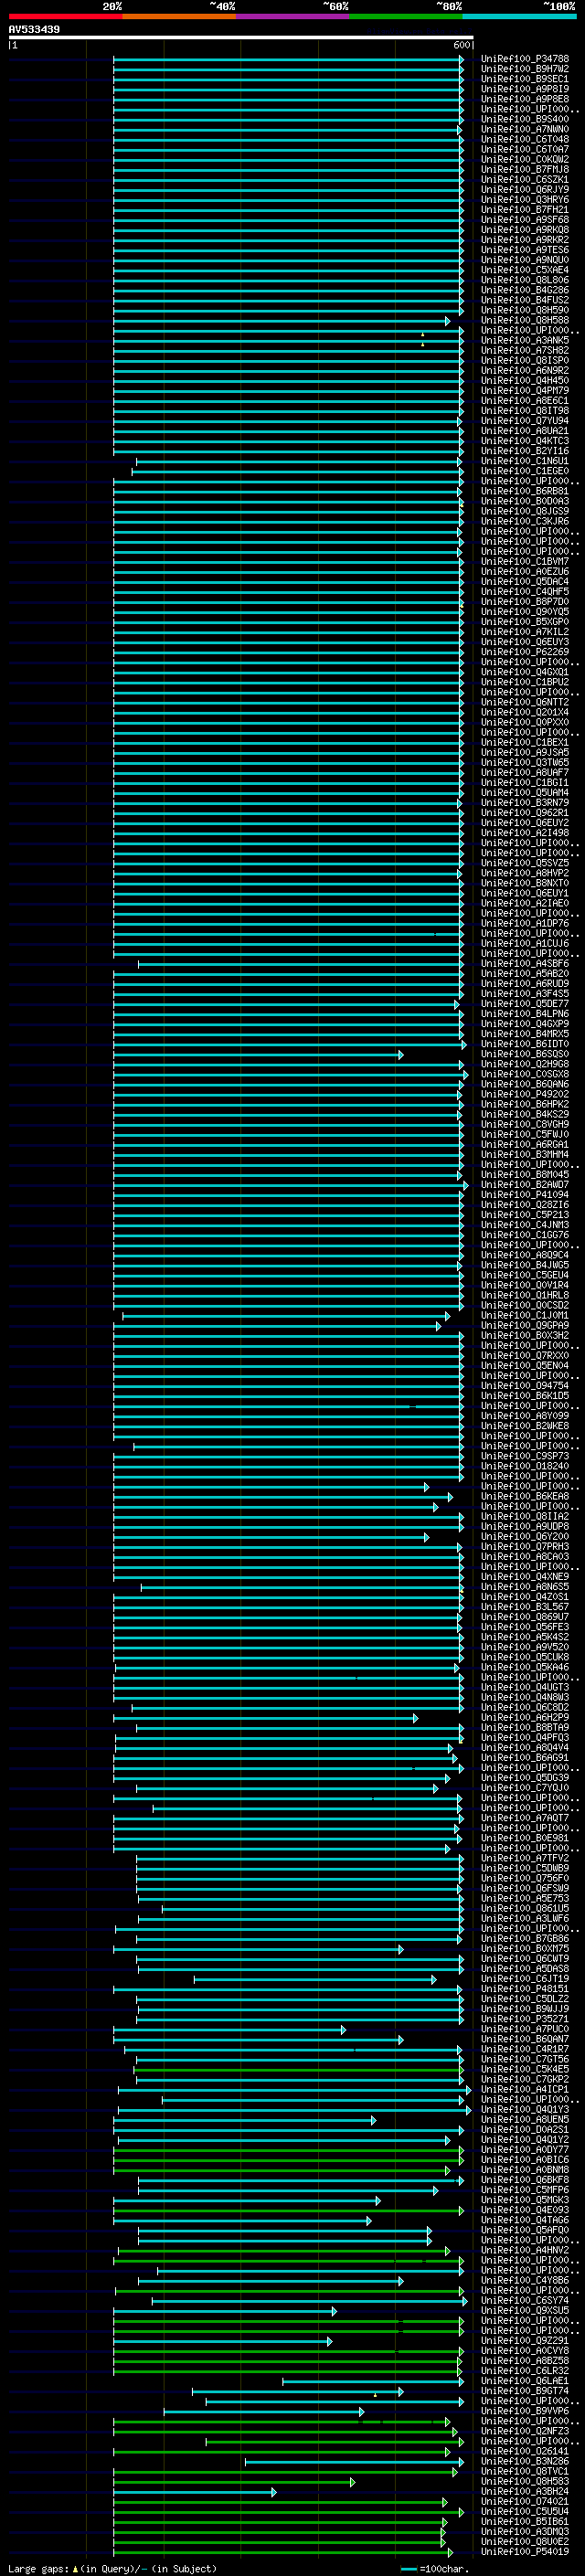This screenshot has height=2576, width=585.
Task: Select hit label UniRef100_P62269
Action: 525,652
